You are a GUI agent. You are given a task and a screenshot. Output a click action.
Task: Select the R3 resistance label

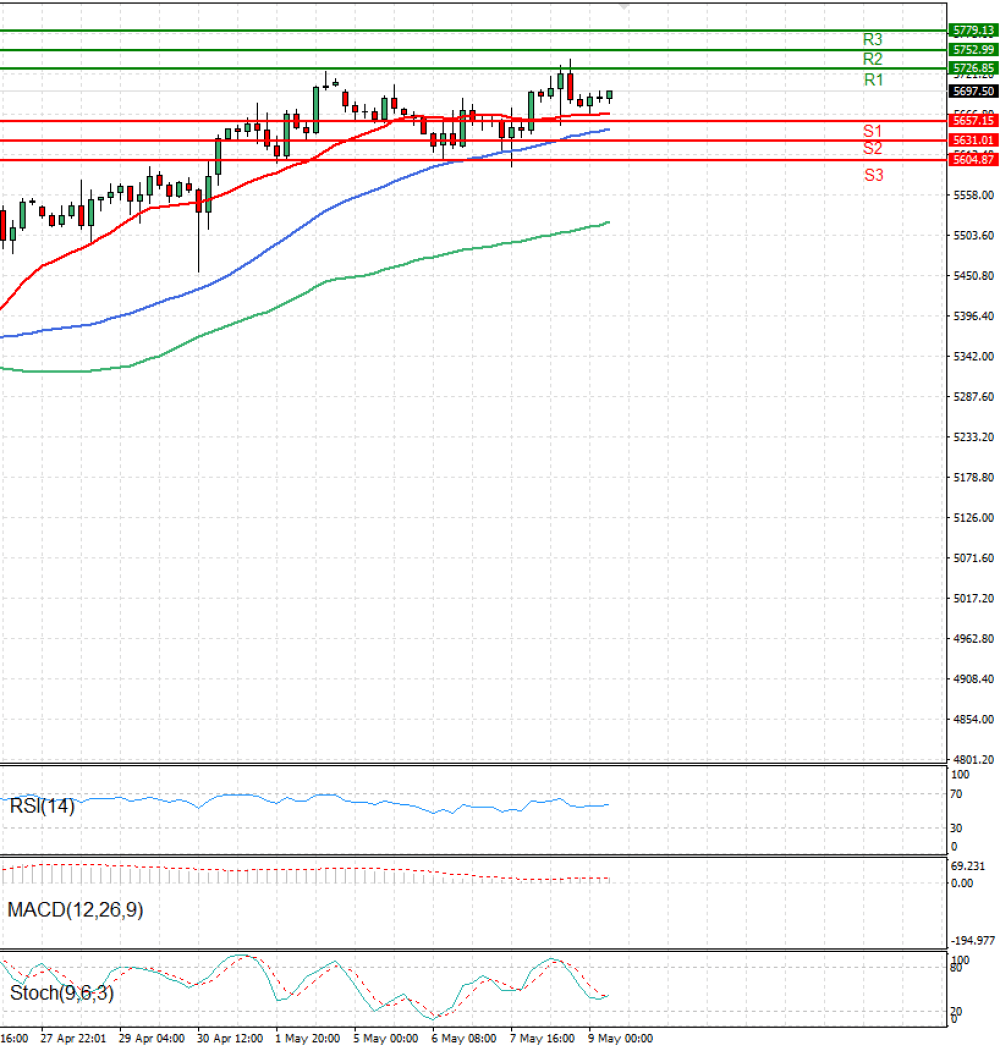[x=873, y=40]
